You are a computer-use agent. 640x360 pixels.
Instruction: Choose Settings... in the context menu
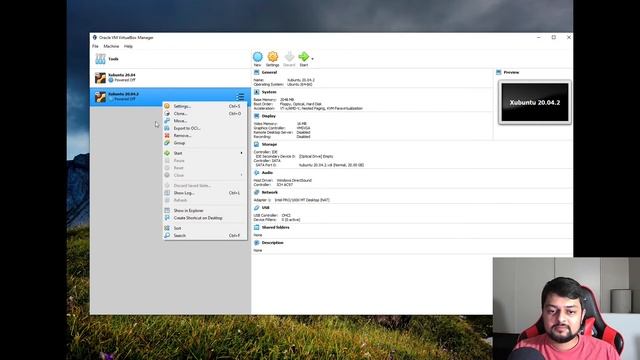(204, 106)
